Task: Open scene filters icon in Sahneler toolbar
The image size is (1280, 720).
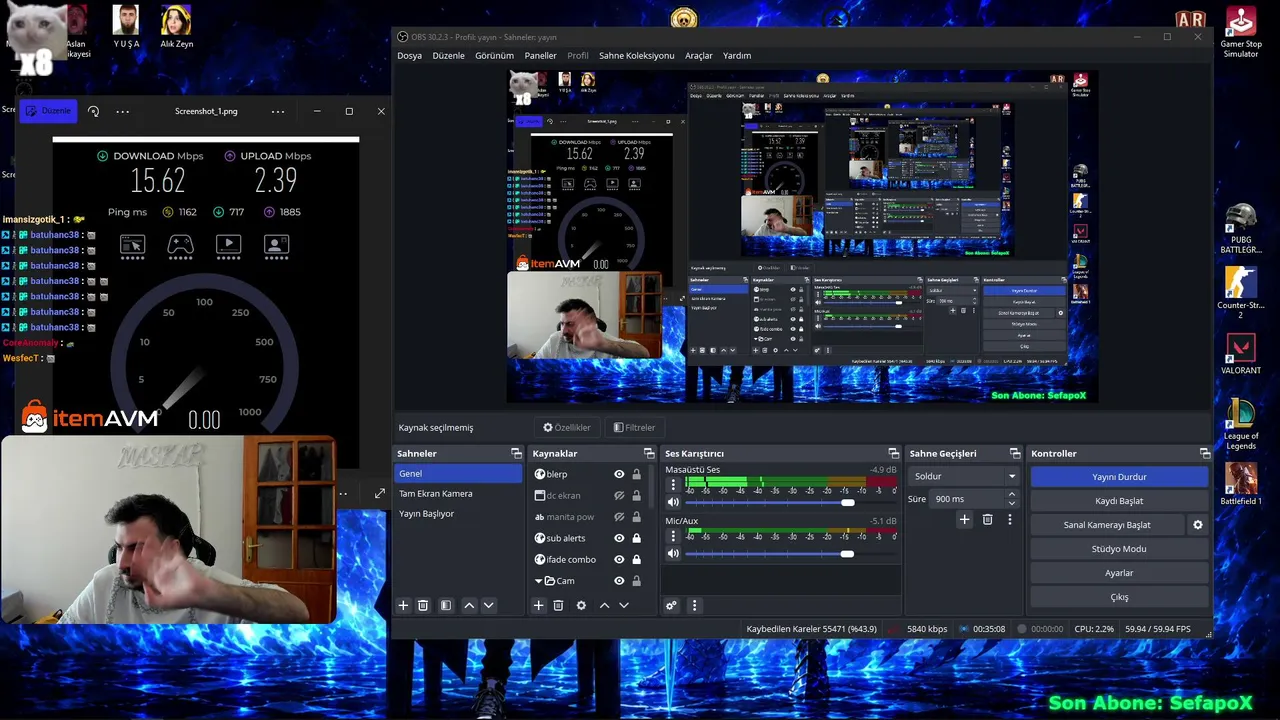Action: coord(446,605)
